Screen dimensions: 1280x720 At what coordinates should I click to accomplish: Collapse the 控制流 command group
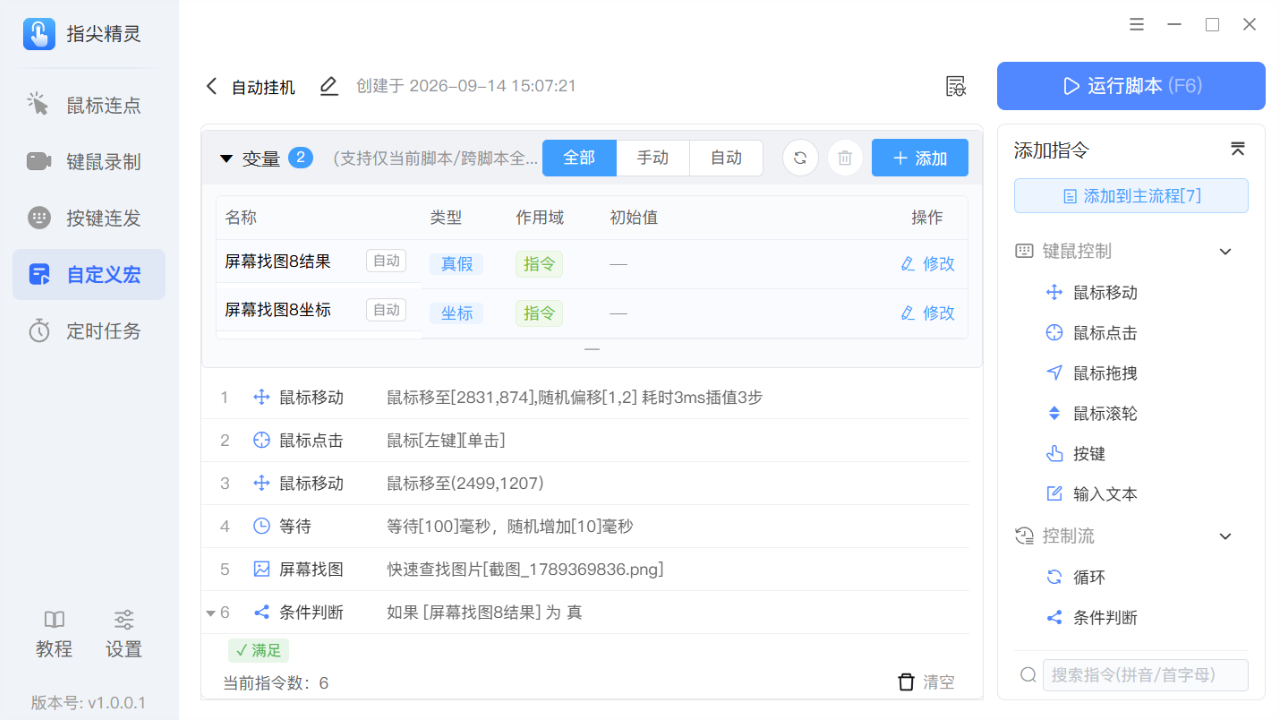[x=1226, y=536]
